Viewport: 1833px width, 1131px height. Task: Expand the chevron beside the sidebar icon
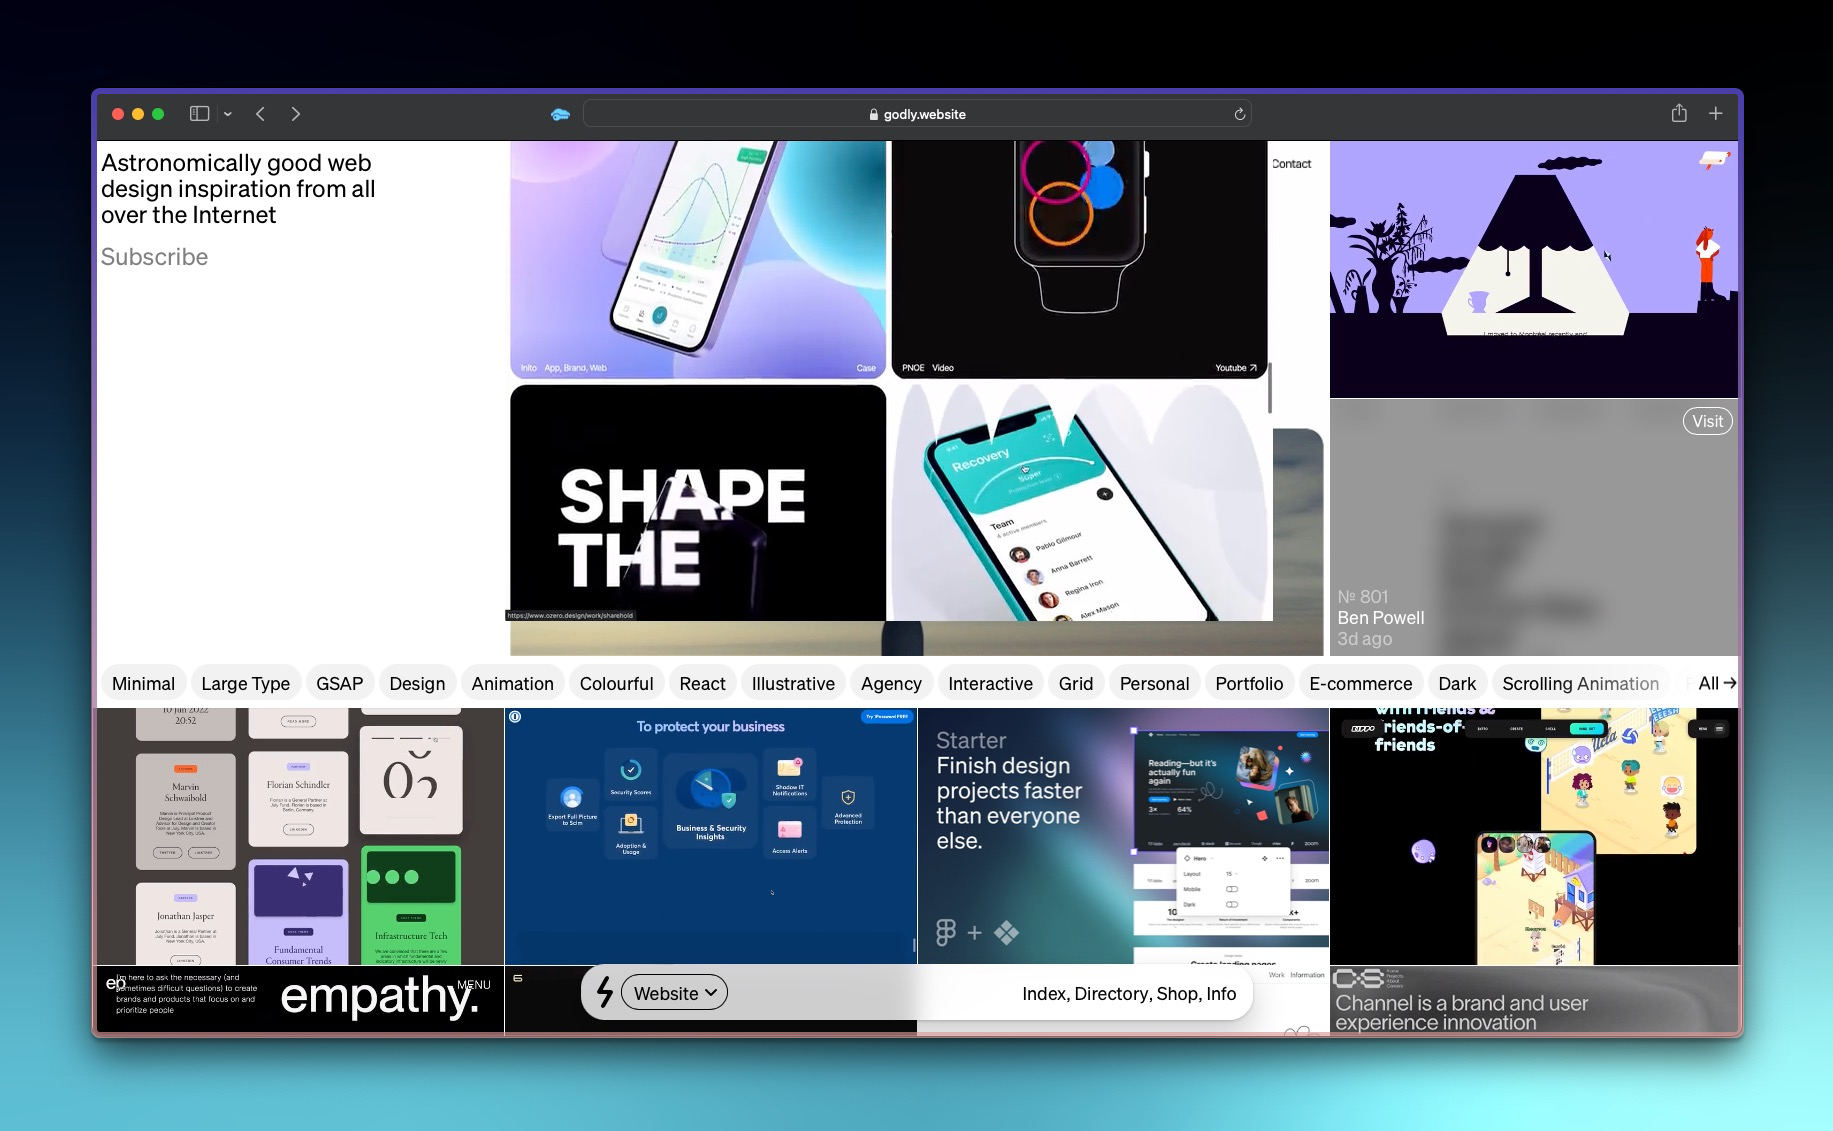pyautogui.click(x=228, y=113)
